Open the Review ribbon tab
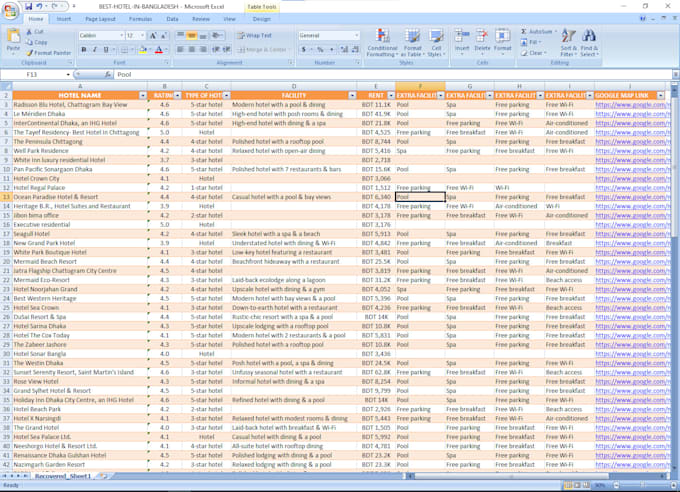 pyautogui.click(x=201, y=19)
